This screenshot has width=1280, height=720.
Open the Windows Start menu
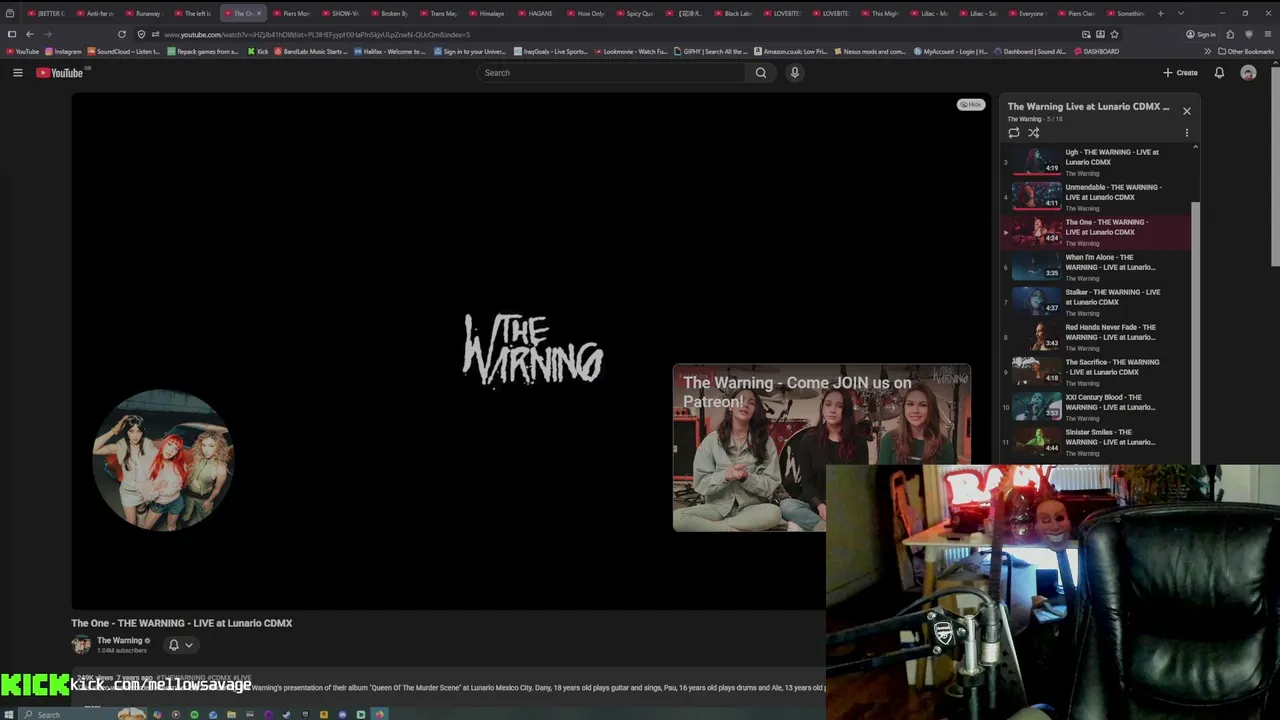(10, 714)
